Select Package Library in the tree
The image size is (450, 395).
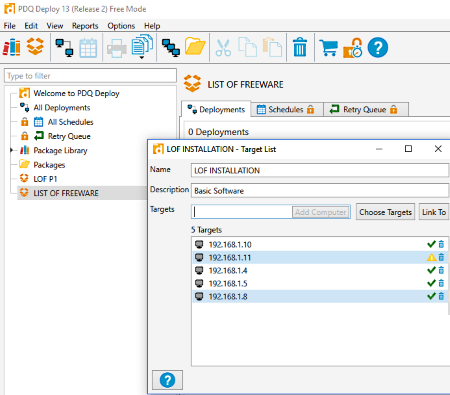point(60,150)
